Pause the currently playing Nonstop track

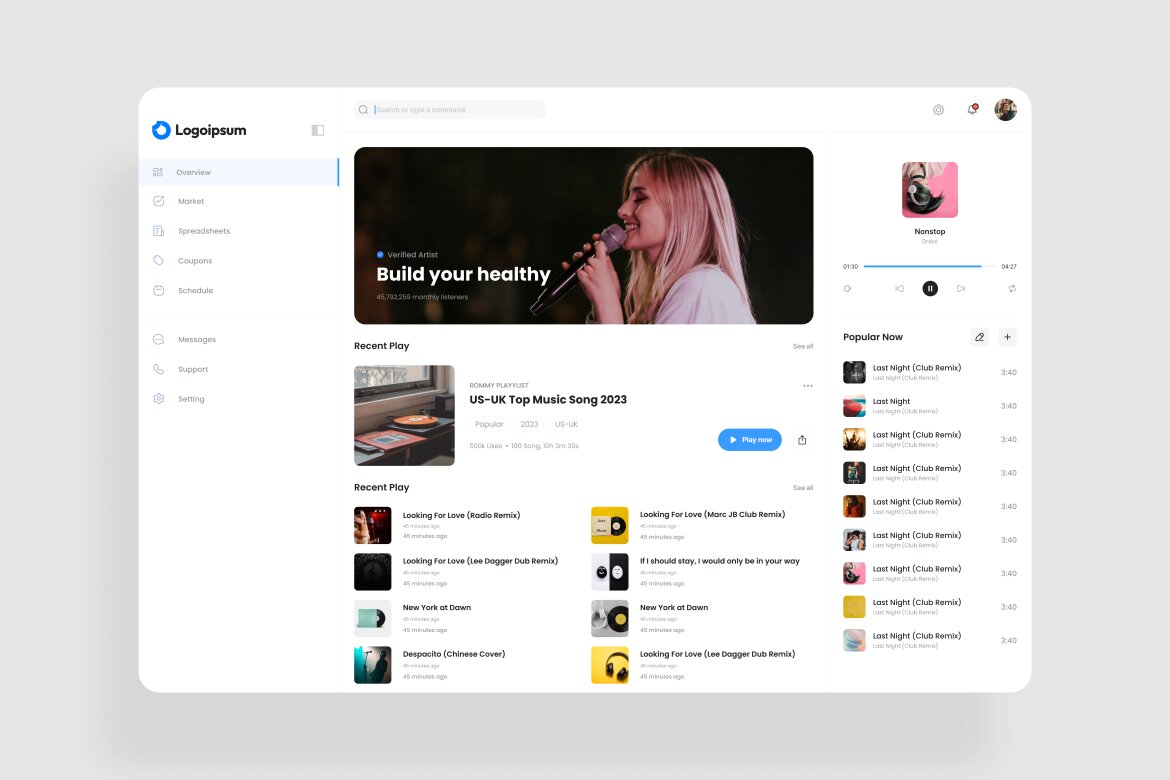pyautogui.click(x=930, y=288)
